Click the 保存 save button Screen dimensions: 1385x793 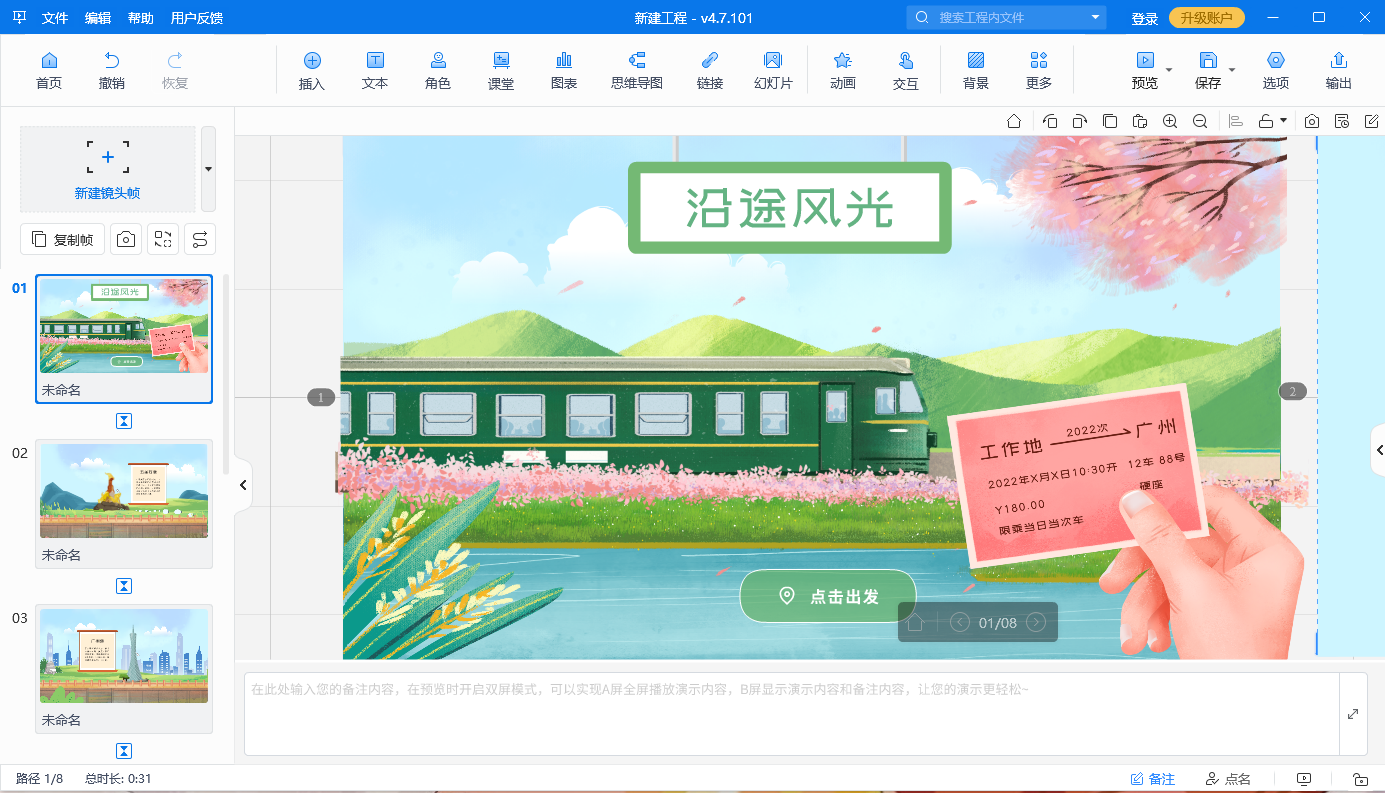pyautogui.click(x=1208, y=71)
